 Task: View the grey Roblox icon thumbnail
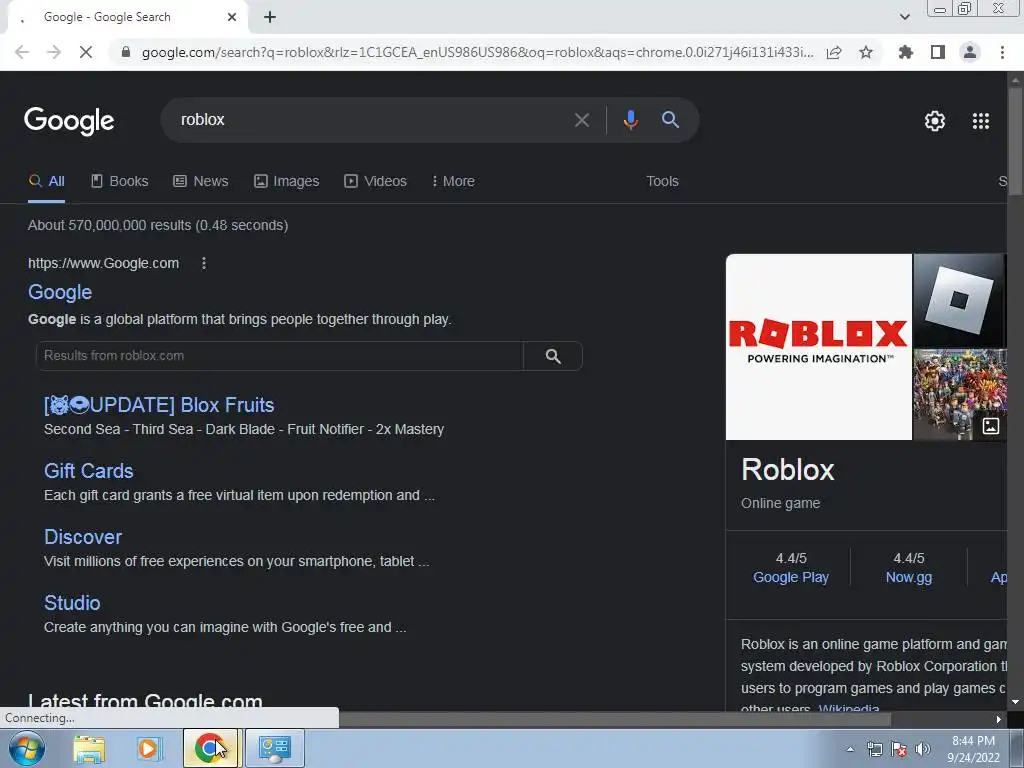point(959,300)
